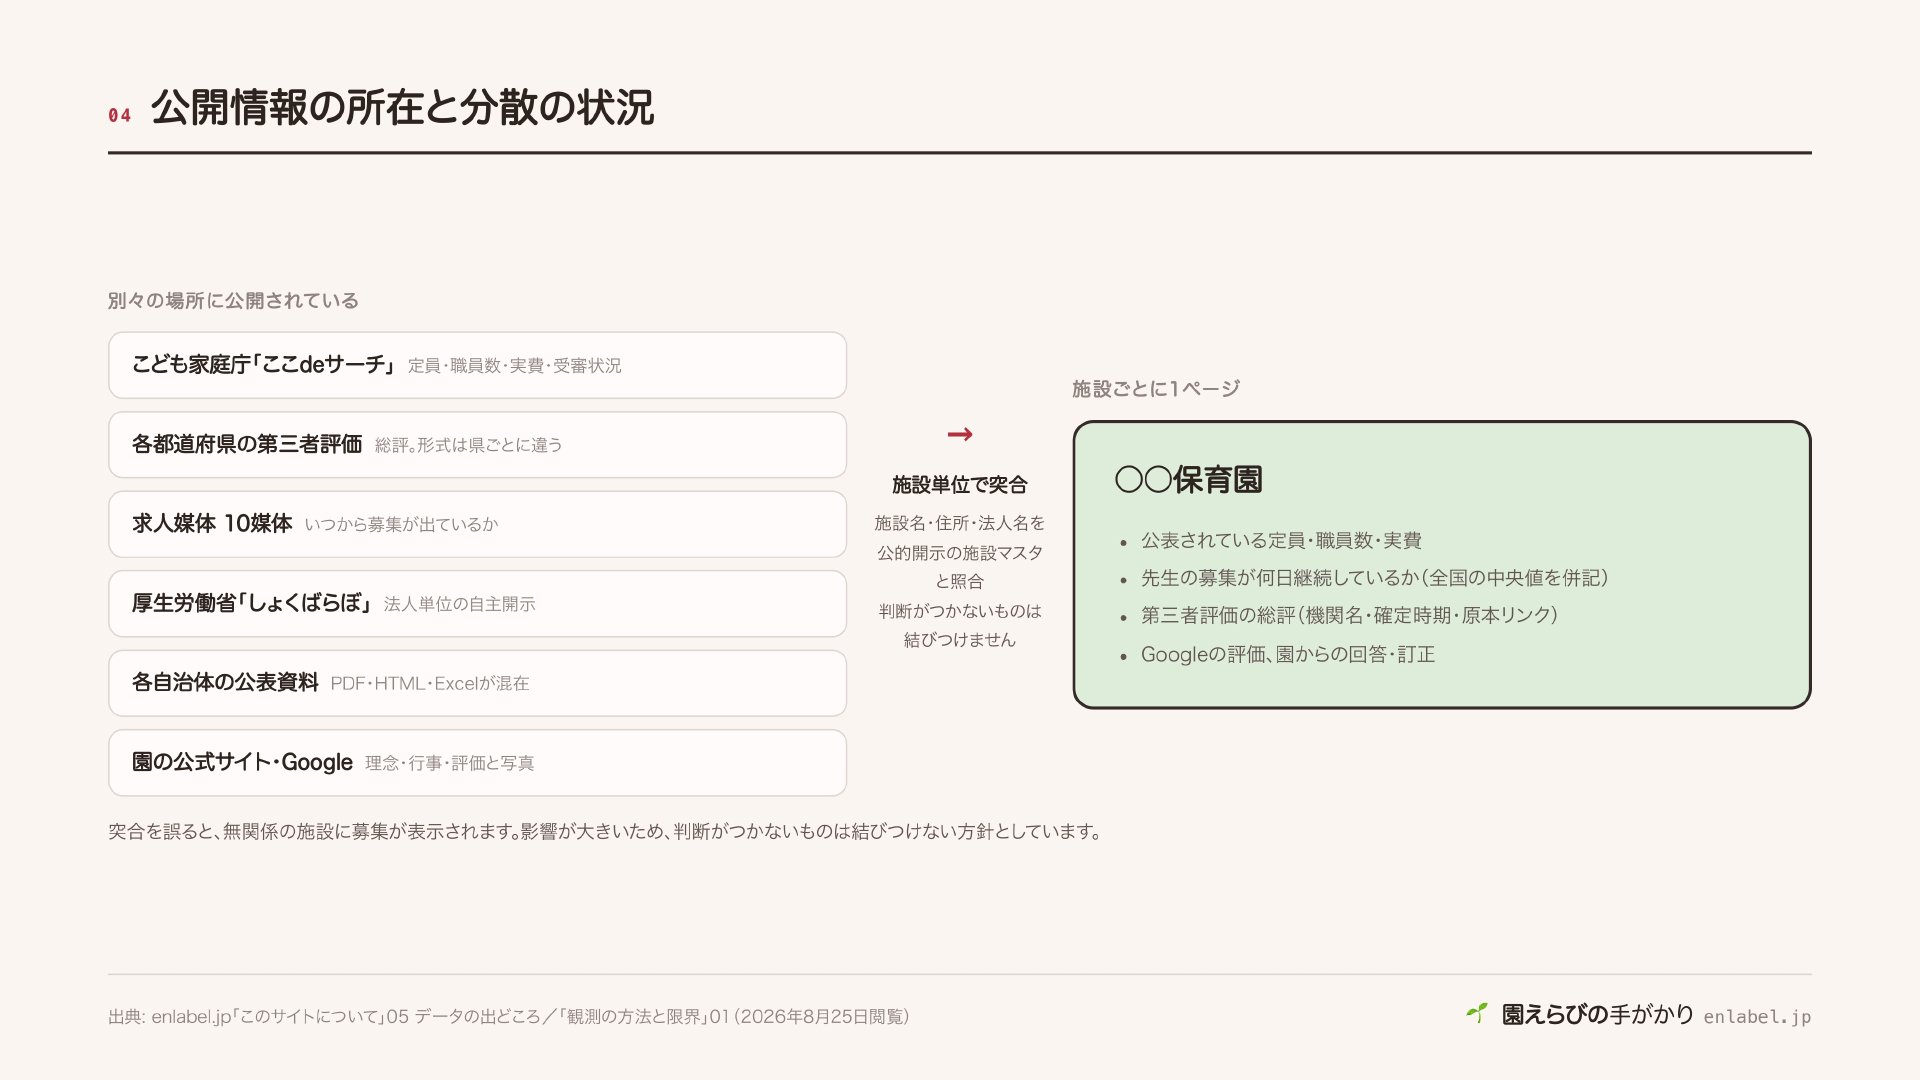Click bullet Googleの評価、園からの回答・訂正
This screenshot has height=1080, width=1920.
pyautogui.click(x=1288, y=655)
